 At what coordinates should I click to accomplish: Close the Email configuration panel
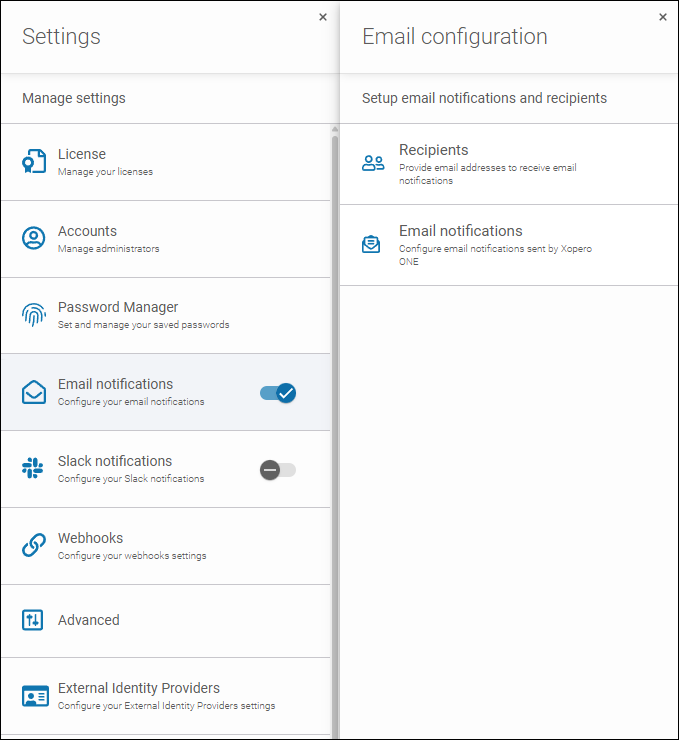point(663,17)
